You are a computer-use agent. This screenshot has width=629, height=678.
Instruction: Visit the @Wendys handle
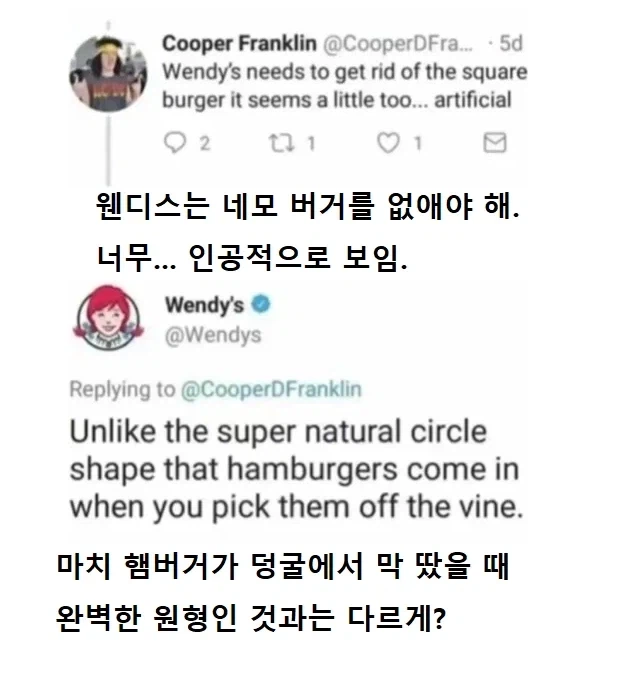(x=211, y=335)
